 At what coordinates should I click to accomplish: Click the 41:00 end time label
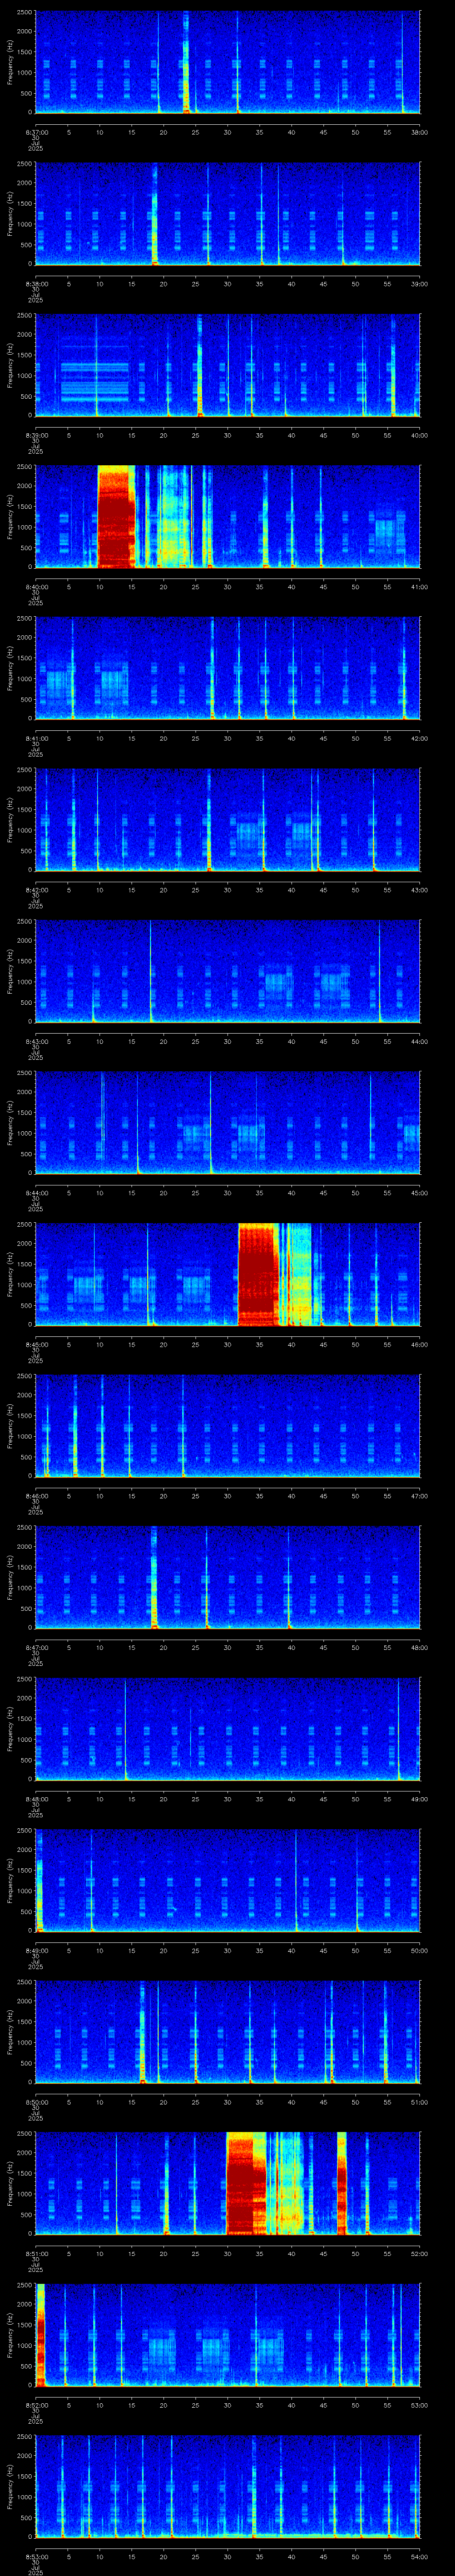point(419,586)
